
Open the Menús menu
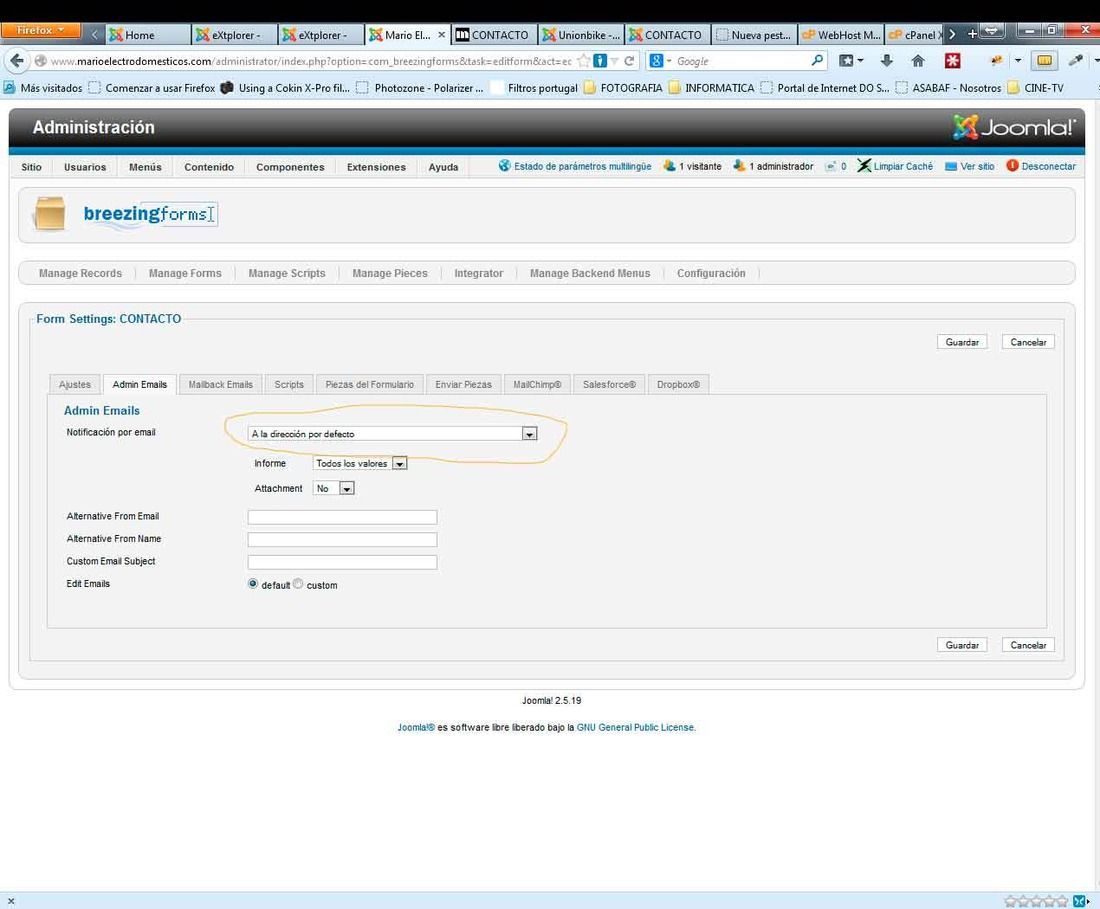[145, 167]
